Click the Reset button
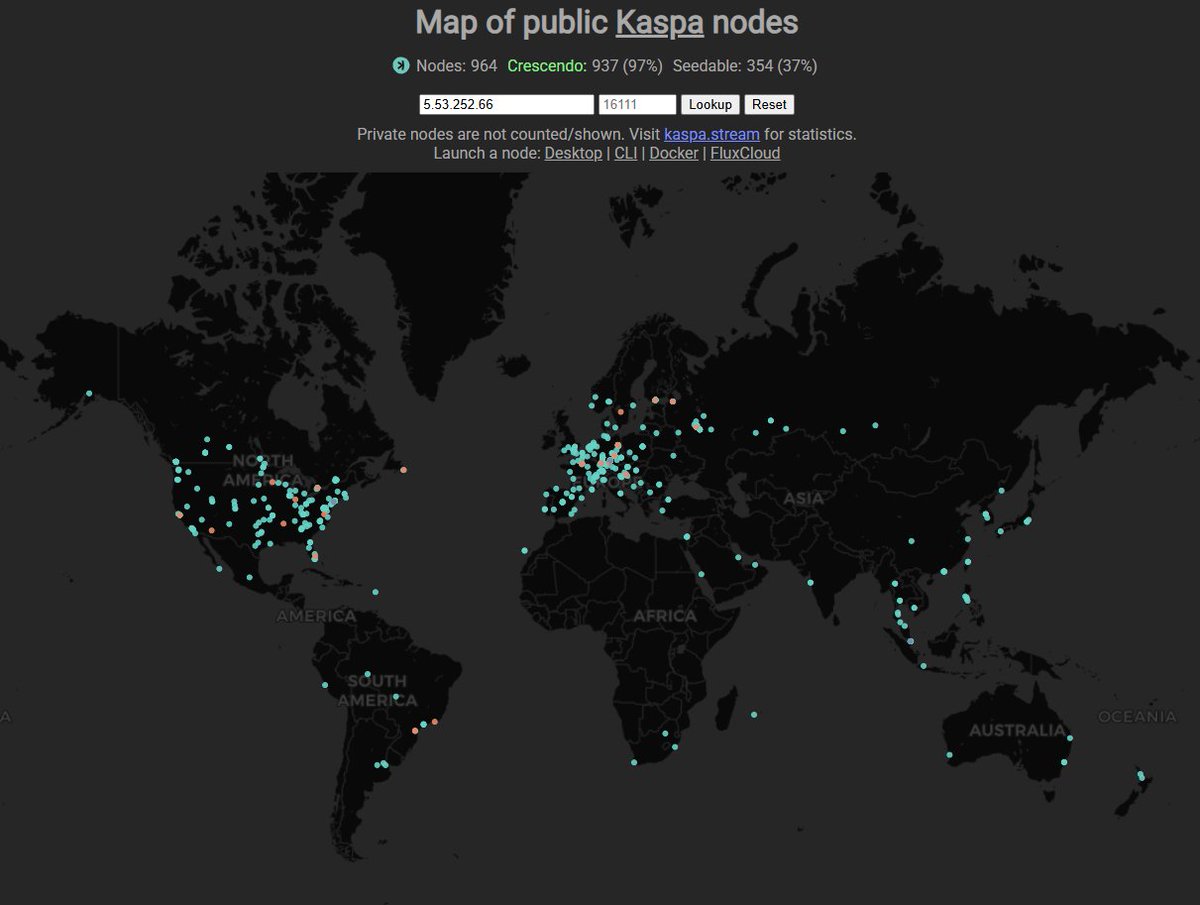This screenshot has height=905, width=1200. 769,104
